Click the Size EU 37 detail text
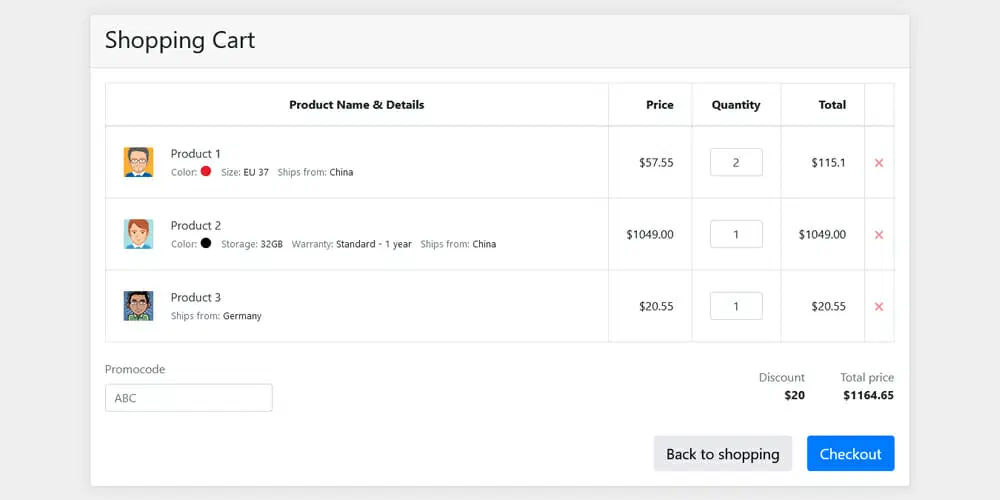Viewport: 1000px width, 500px height. 245,172
